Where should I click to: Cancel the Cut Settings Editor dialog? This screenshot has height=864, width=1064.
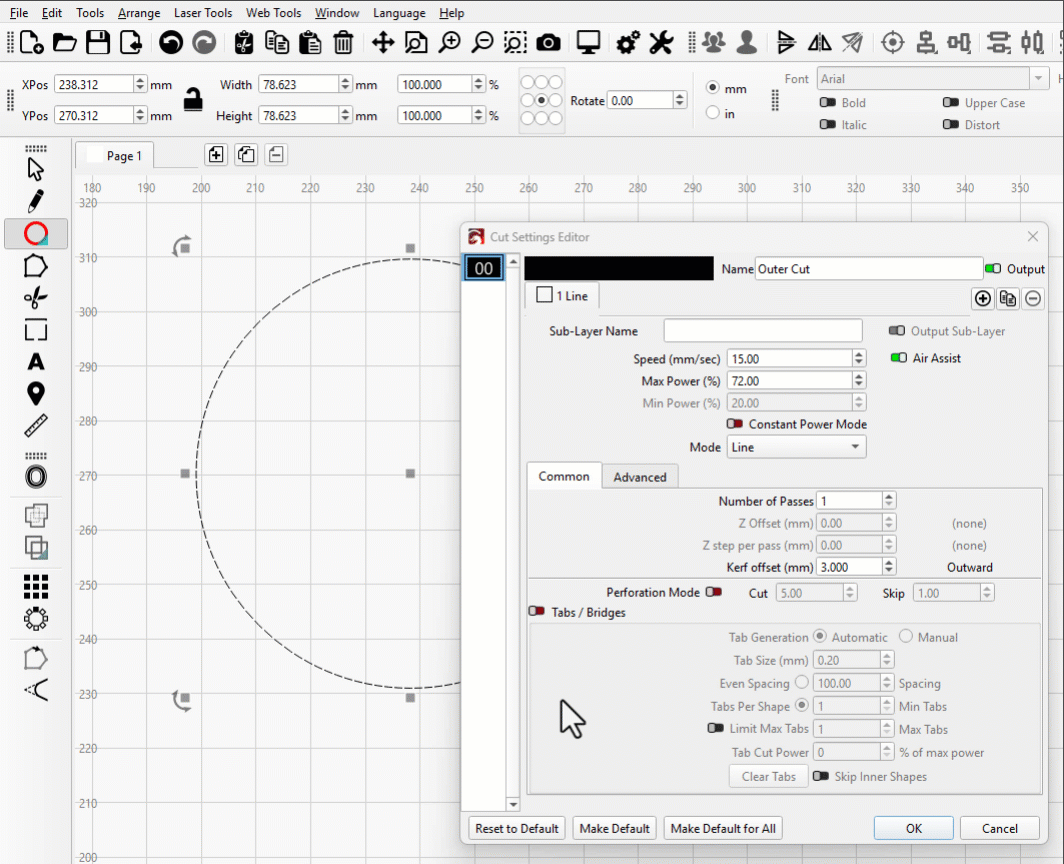coord(1000,828)
